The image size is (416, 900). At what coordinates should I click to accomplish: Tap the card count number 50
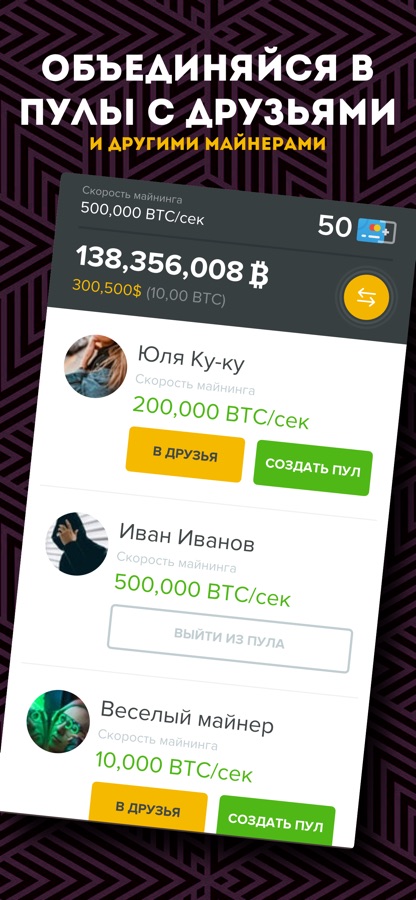coord(335,226)
